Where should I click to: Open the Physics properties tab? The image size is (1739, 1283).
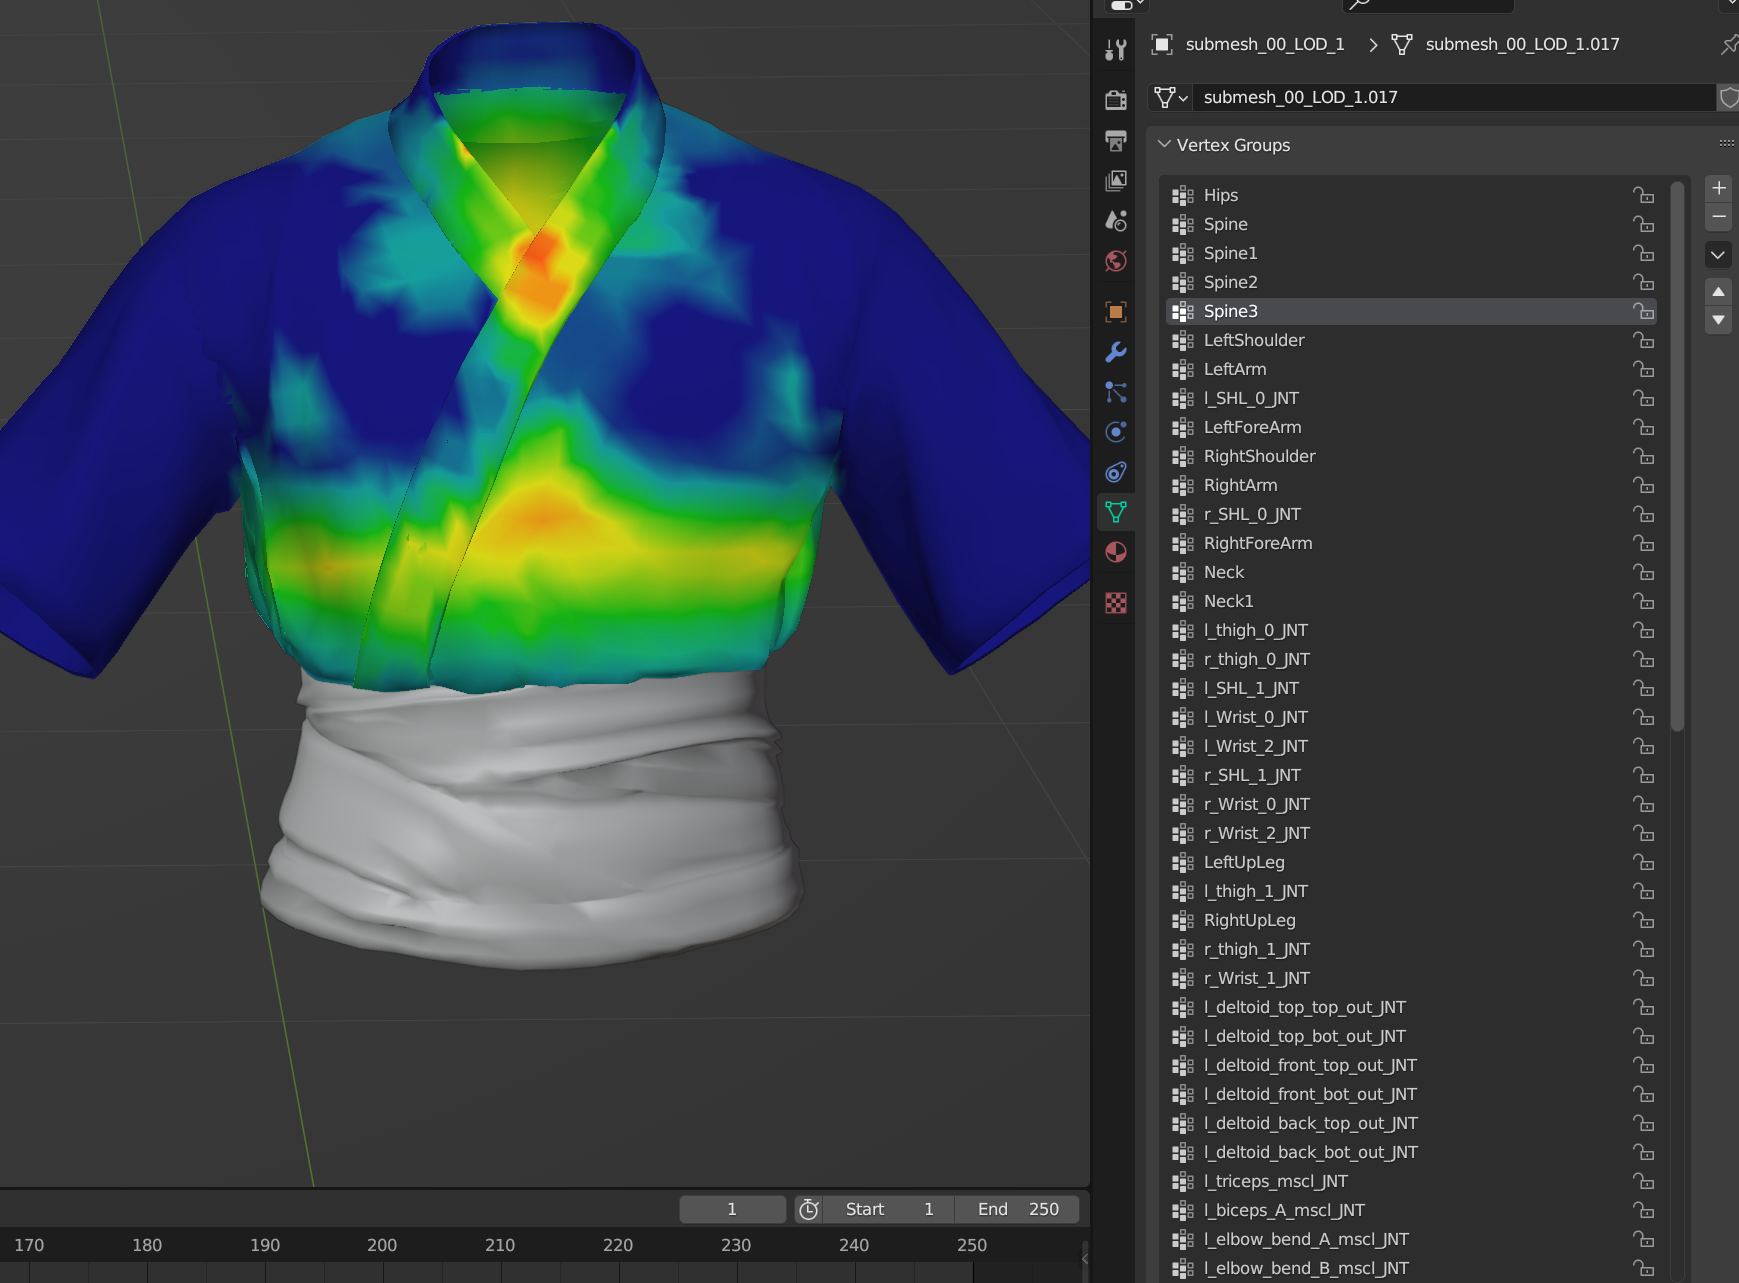pos(1116,432)
